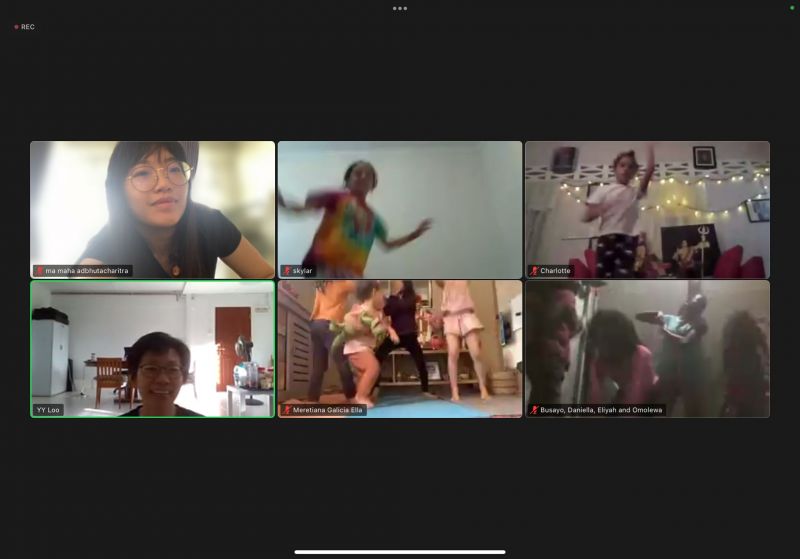
Task: Select Meretiana Galicia Ella's video tile
Action: [400, 349]
